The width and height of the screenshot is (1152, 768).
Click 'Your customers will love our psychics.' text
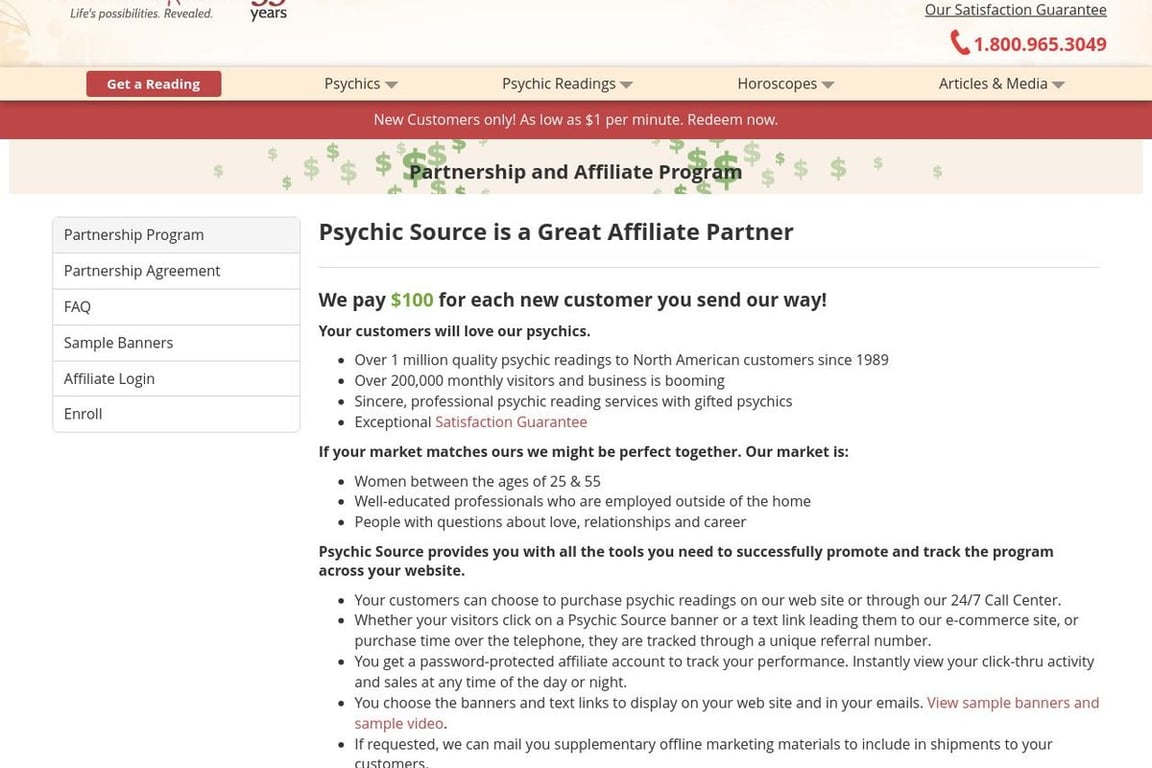[454, 331]
